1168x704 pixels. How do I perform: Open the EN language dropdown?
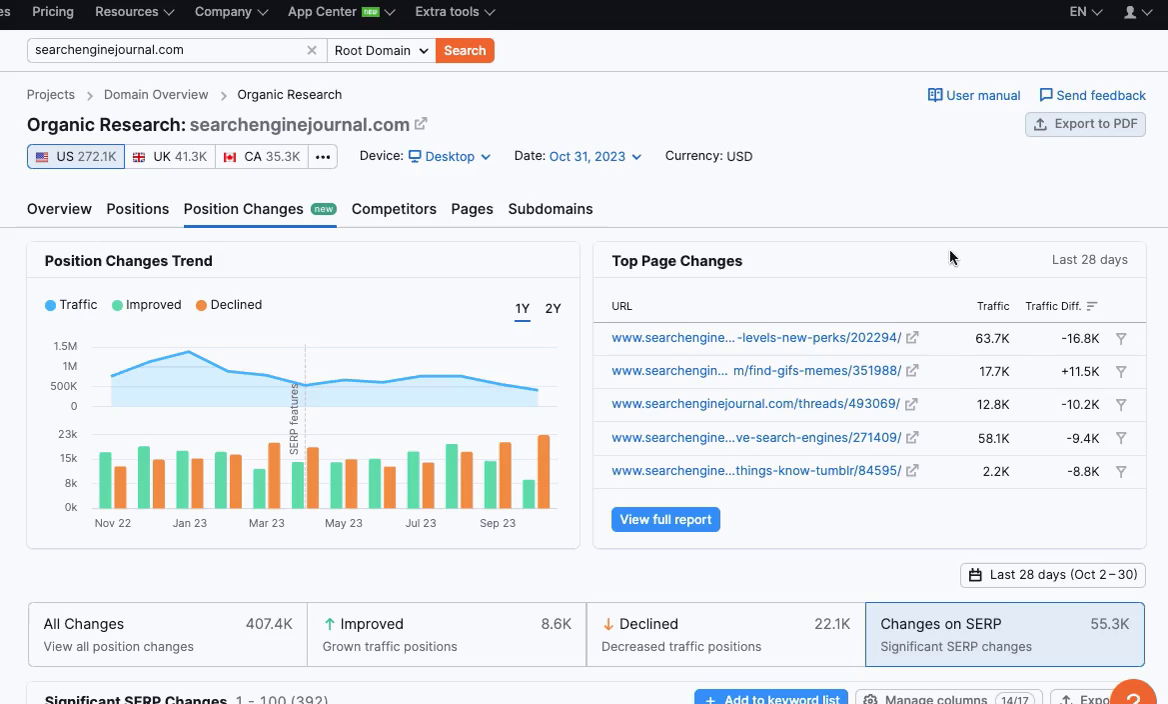(x=1085, y=12)
